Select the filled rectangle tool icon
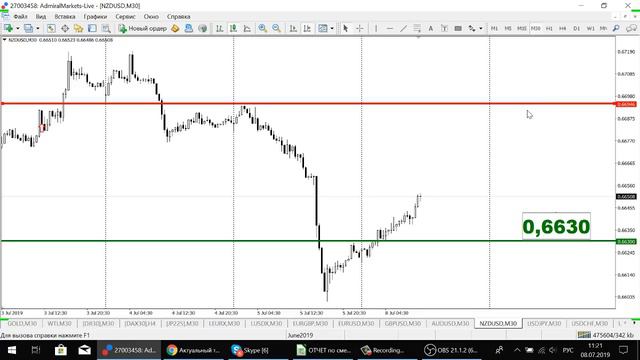Image resolution: width=640 pixels, height=360 pixels. pos(458,28)
